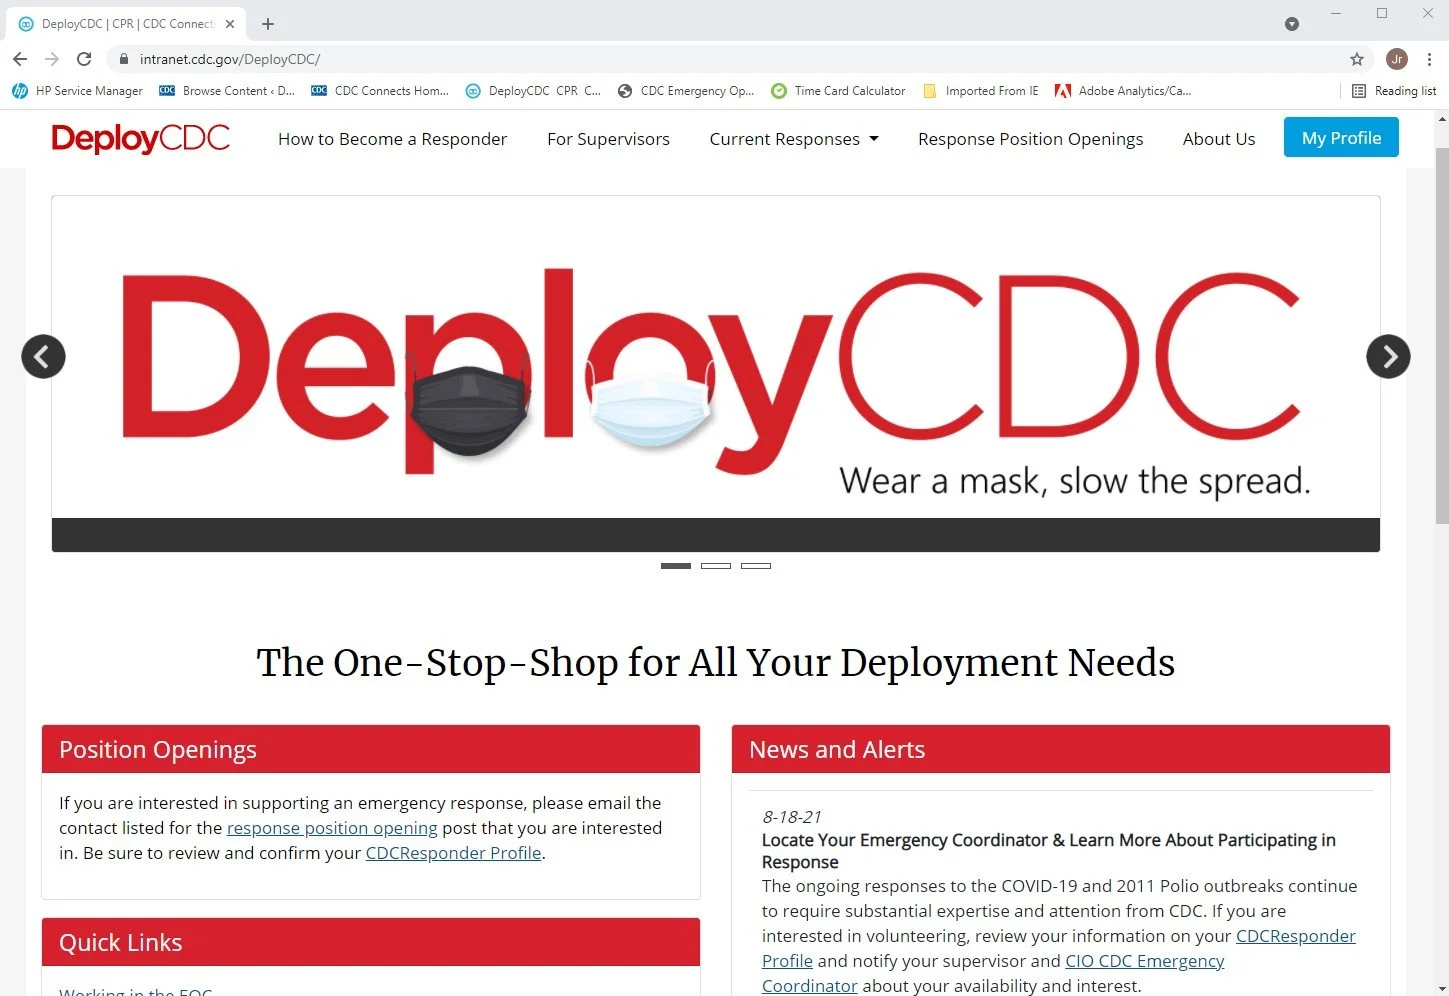Screen dimensions: 1449x996
Task: Open the Browse Content bookmark
Action: coord(228,91)
